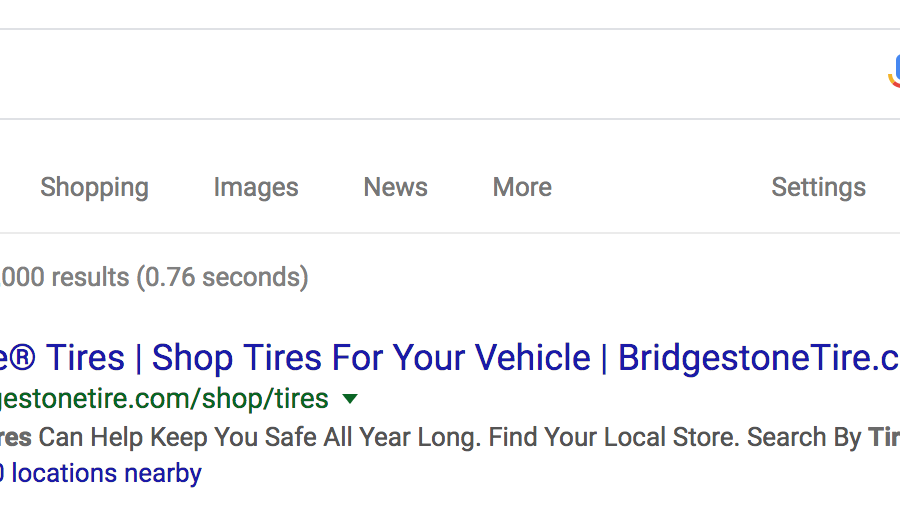Viewport: 900px width, 522px height.
Task: Open the Settings menu
Action: (x=818, y=187)
